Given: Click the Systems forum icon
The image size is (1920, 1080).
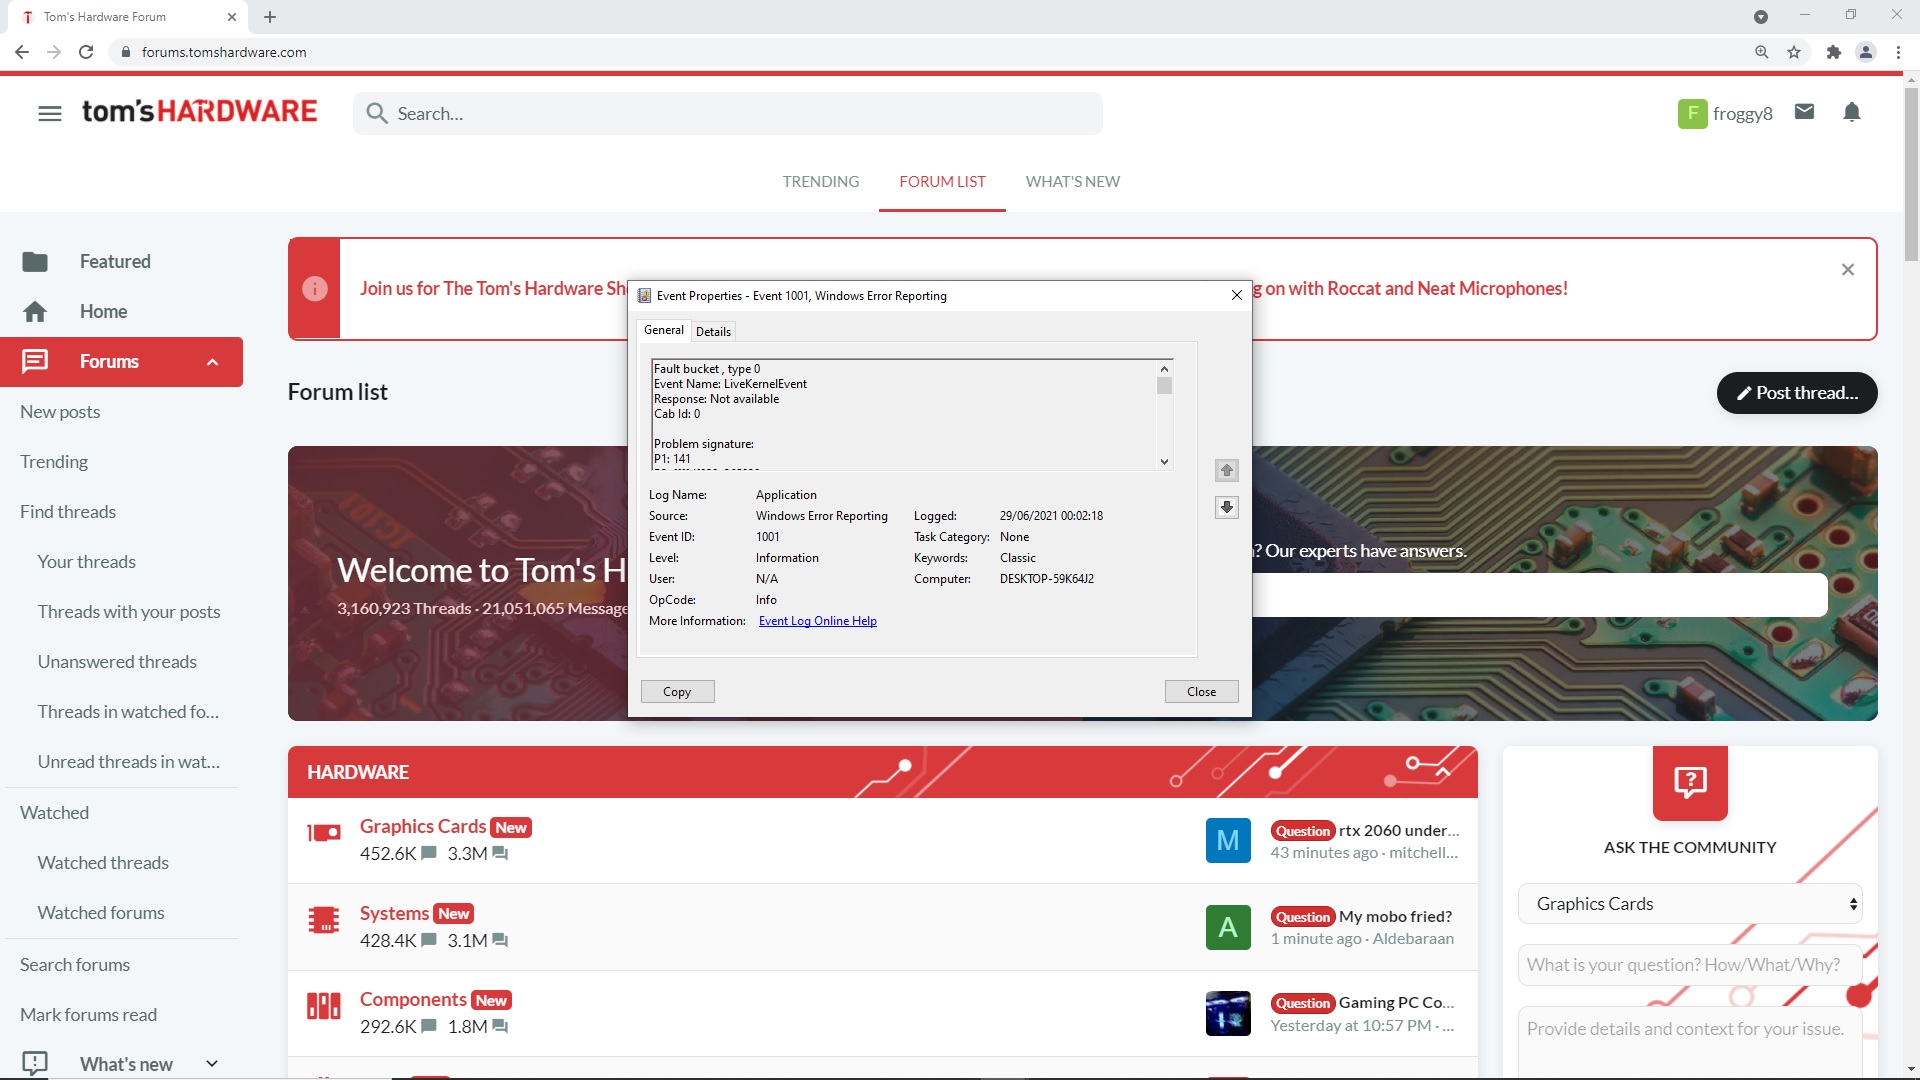Looking at the screenshot, I should tap(324, 919).
